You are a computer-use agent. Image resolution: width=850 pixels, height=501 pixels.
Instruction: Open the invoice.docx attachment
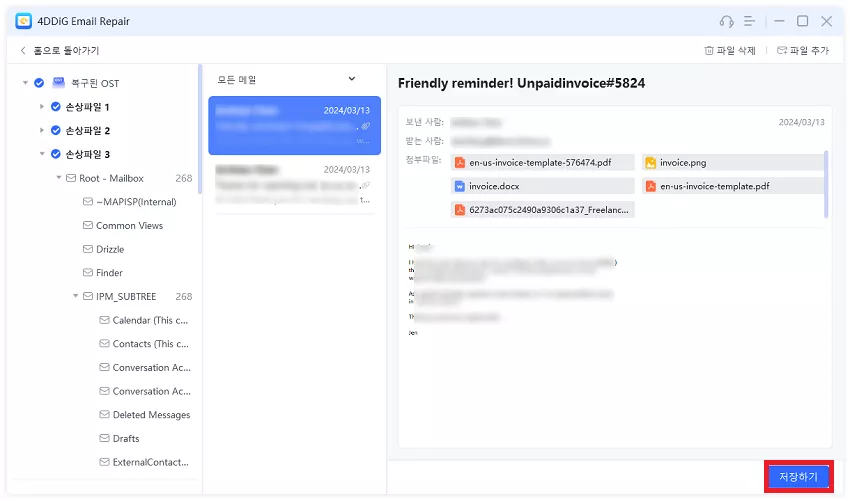[543, 186]
